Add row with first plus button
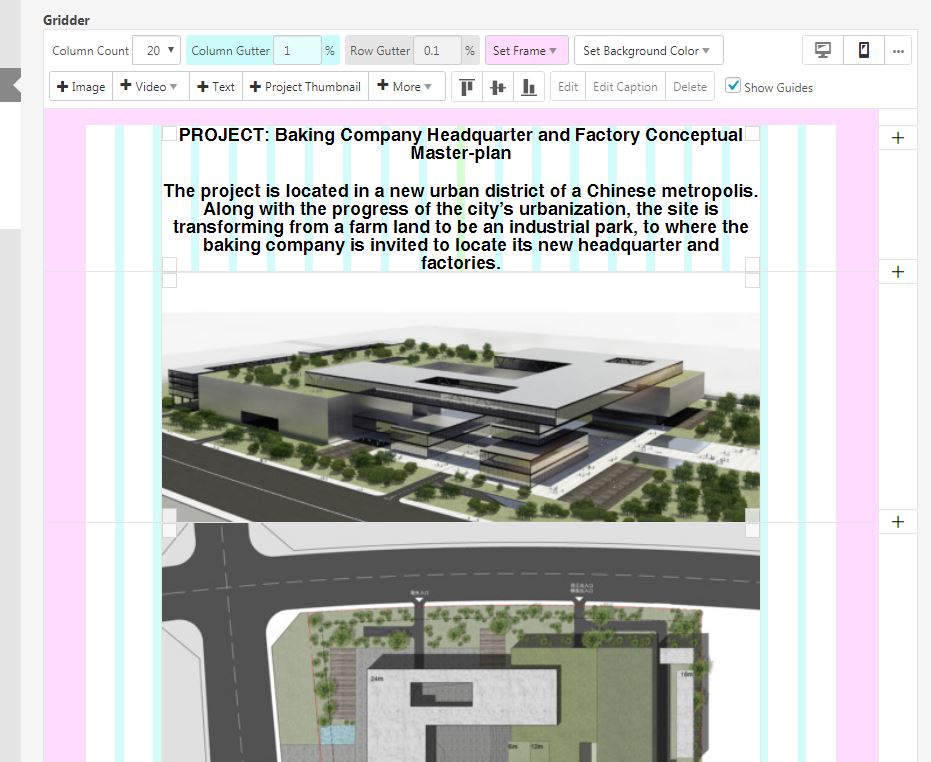The width and height of the screenshot is (931, 762). point(897,138)
